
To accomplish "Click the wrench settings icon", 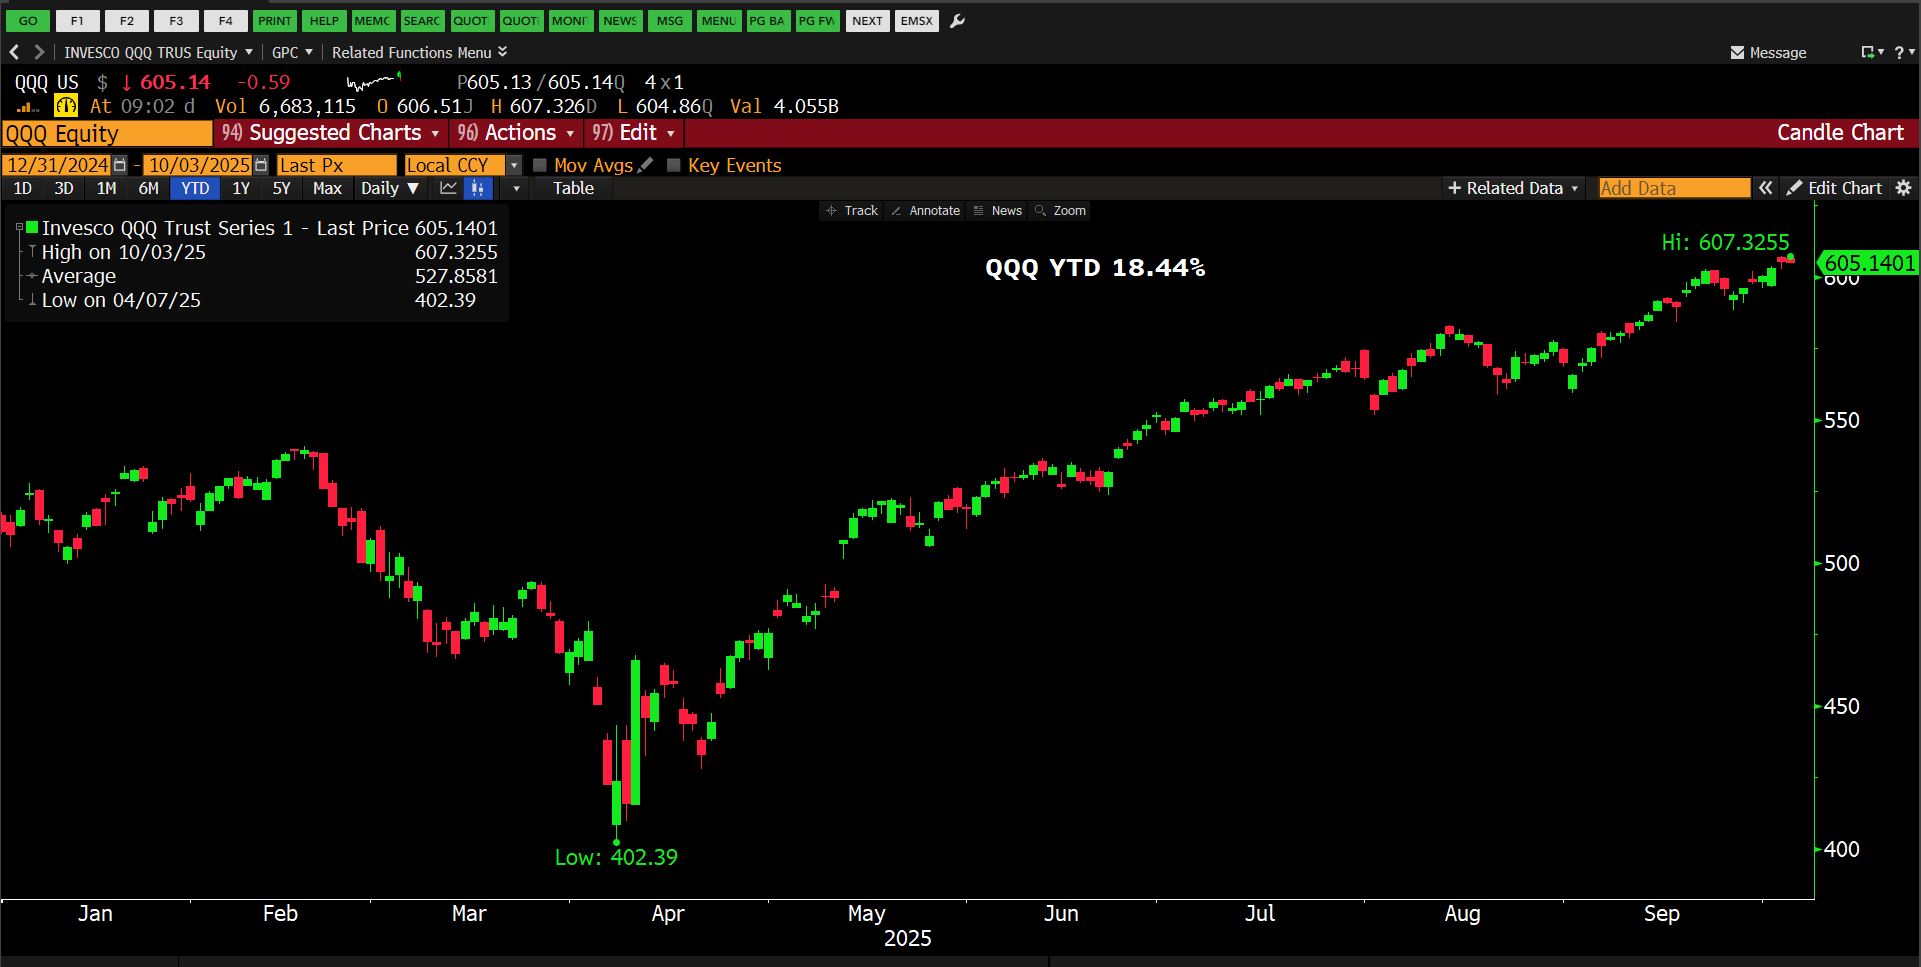I will click(957, 21).
